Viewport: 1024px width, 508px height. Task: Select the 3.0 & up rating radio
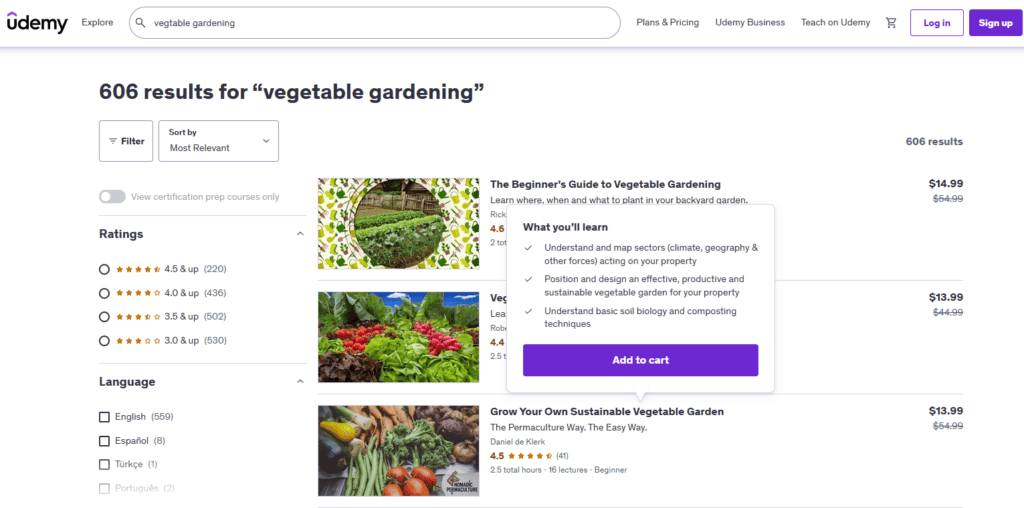click(x=105, y=341)
